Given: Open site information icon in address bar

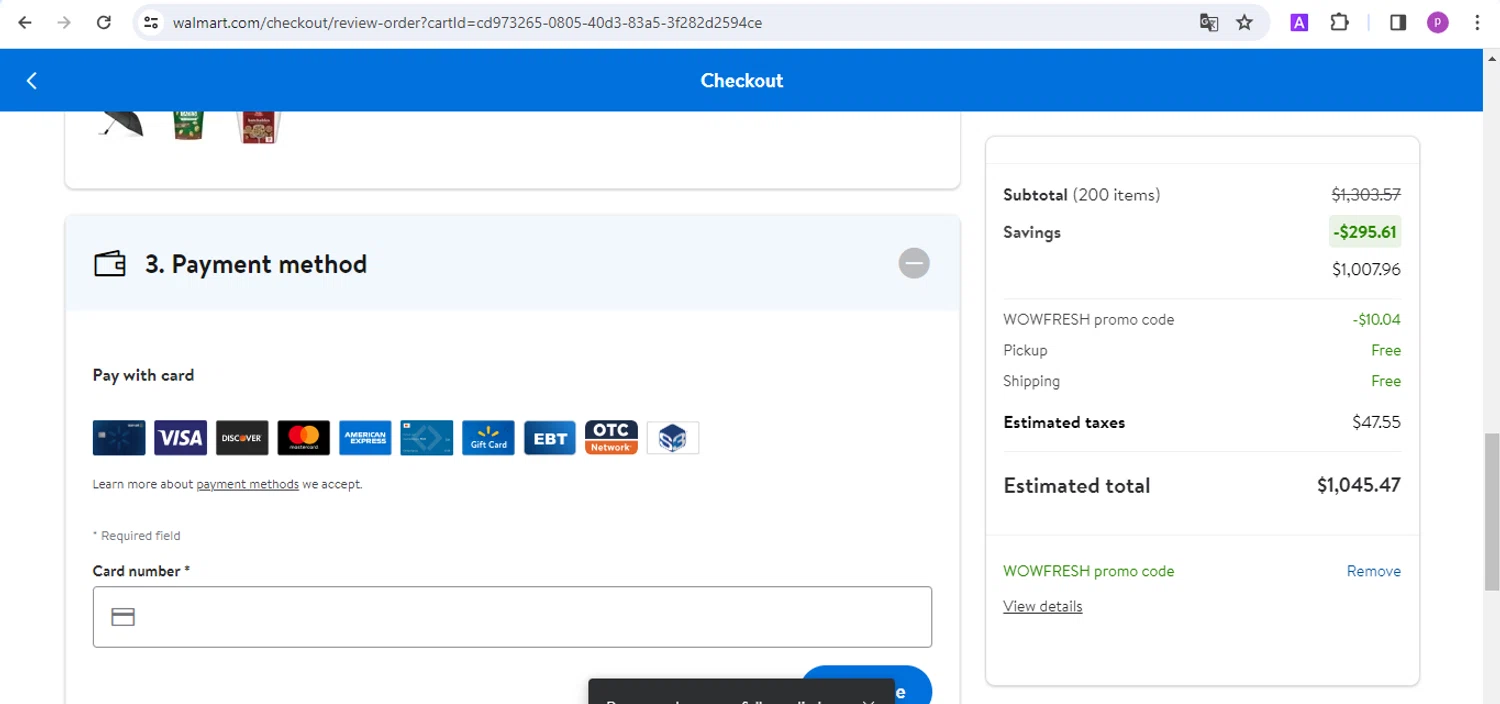Looking at the screenshot, I should tap(151, 22).
